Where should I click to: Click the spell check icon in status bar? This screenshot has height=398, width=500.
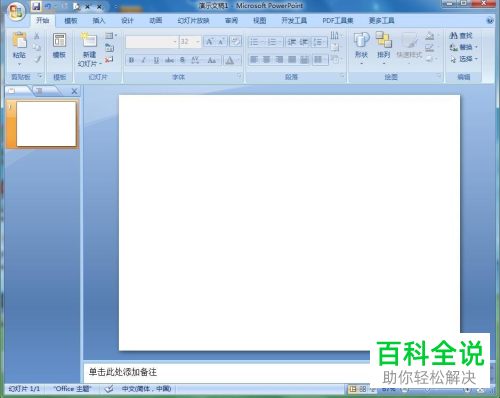109,389
